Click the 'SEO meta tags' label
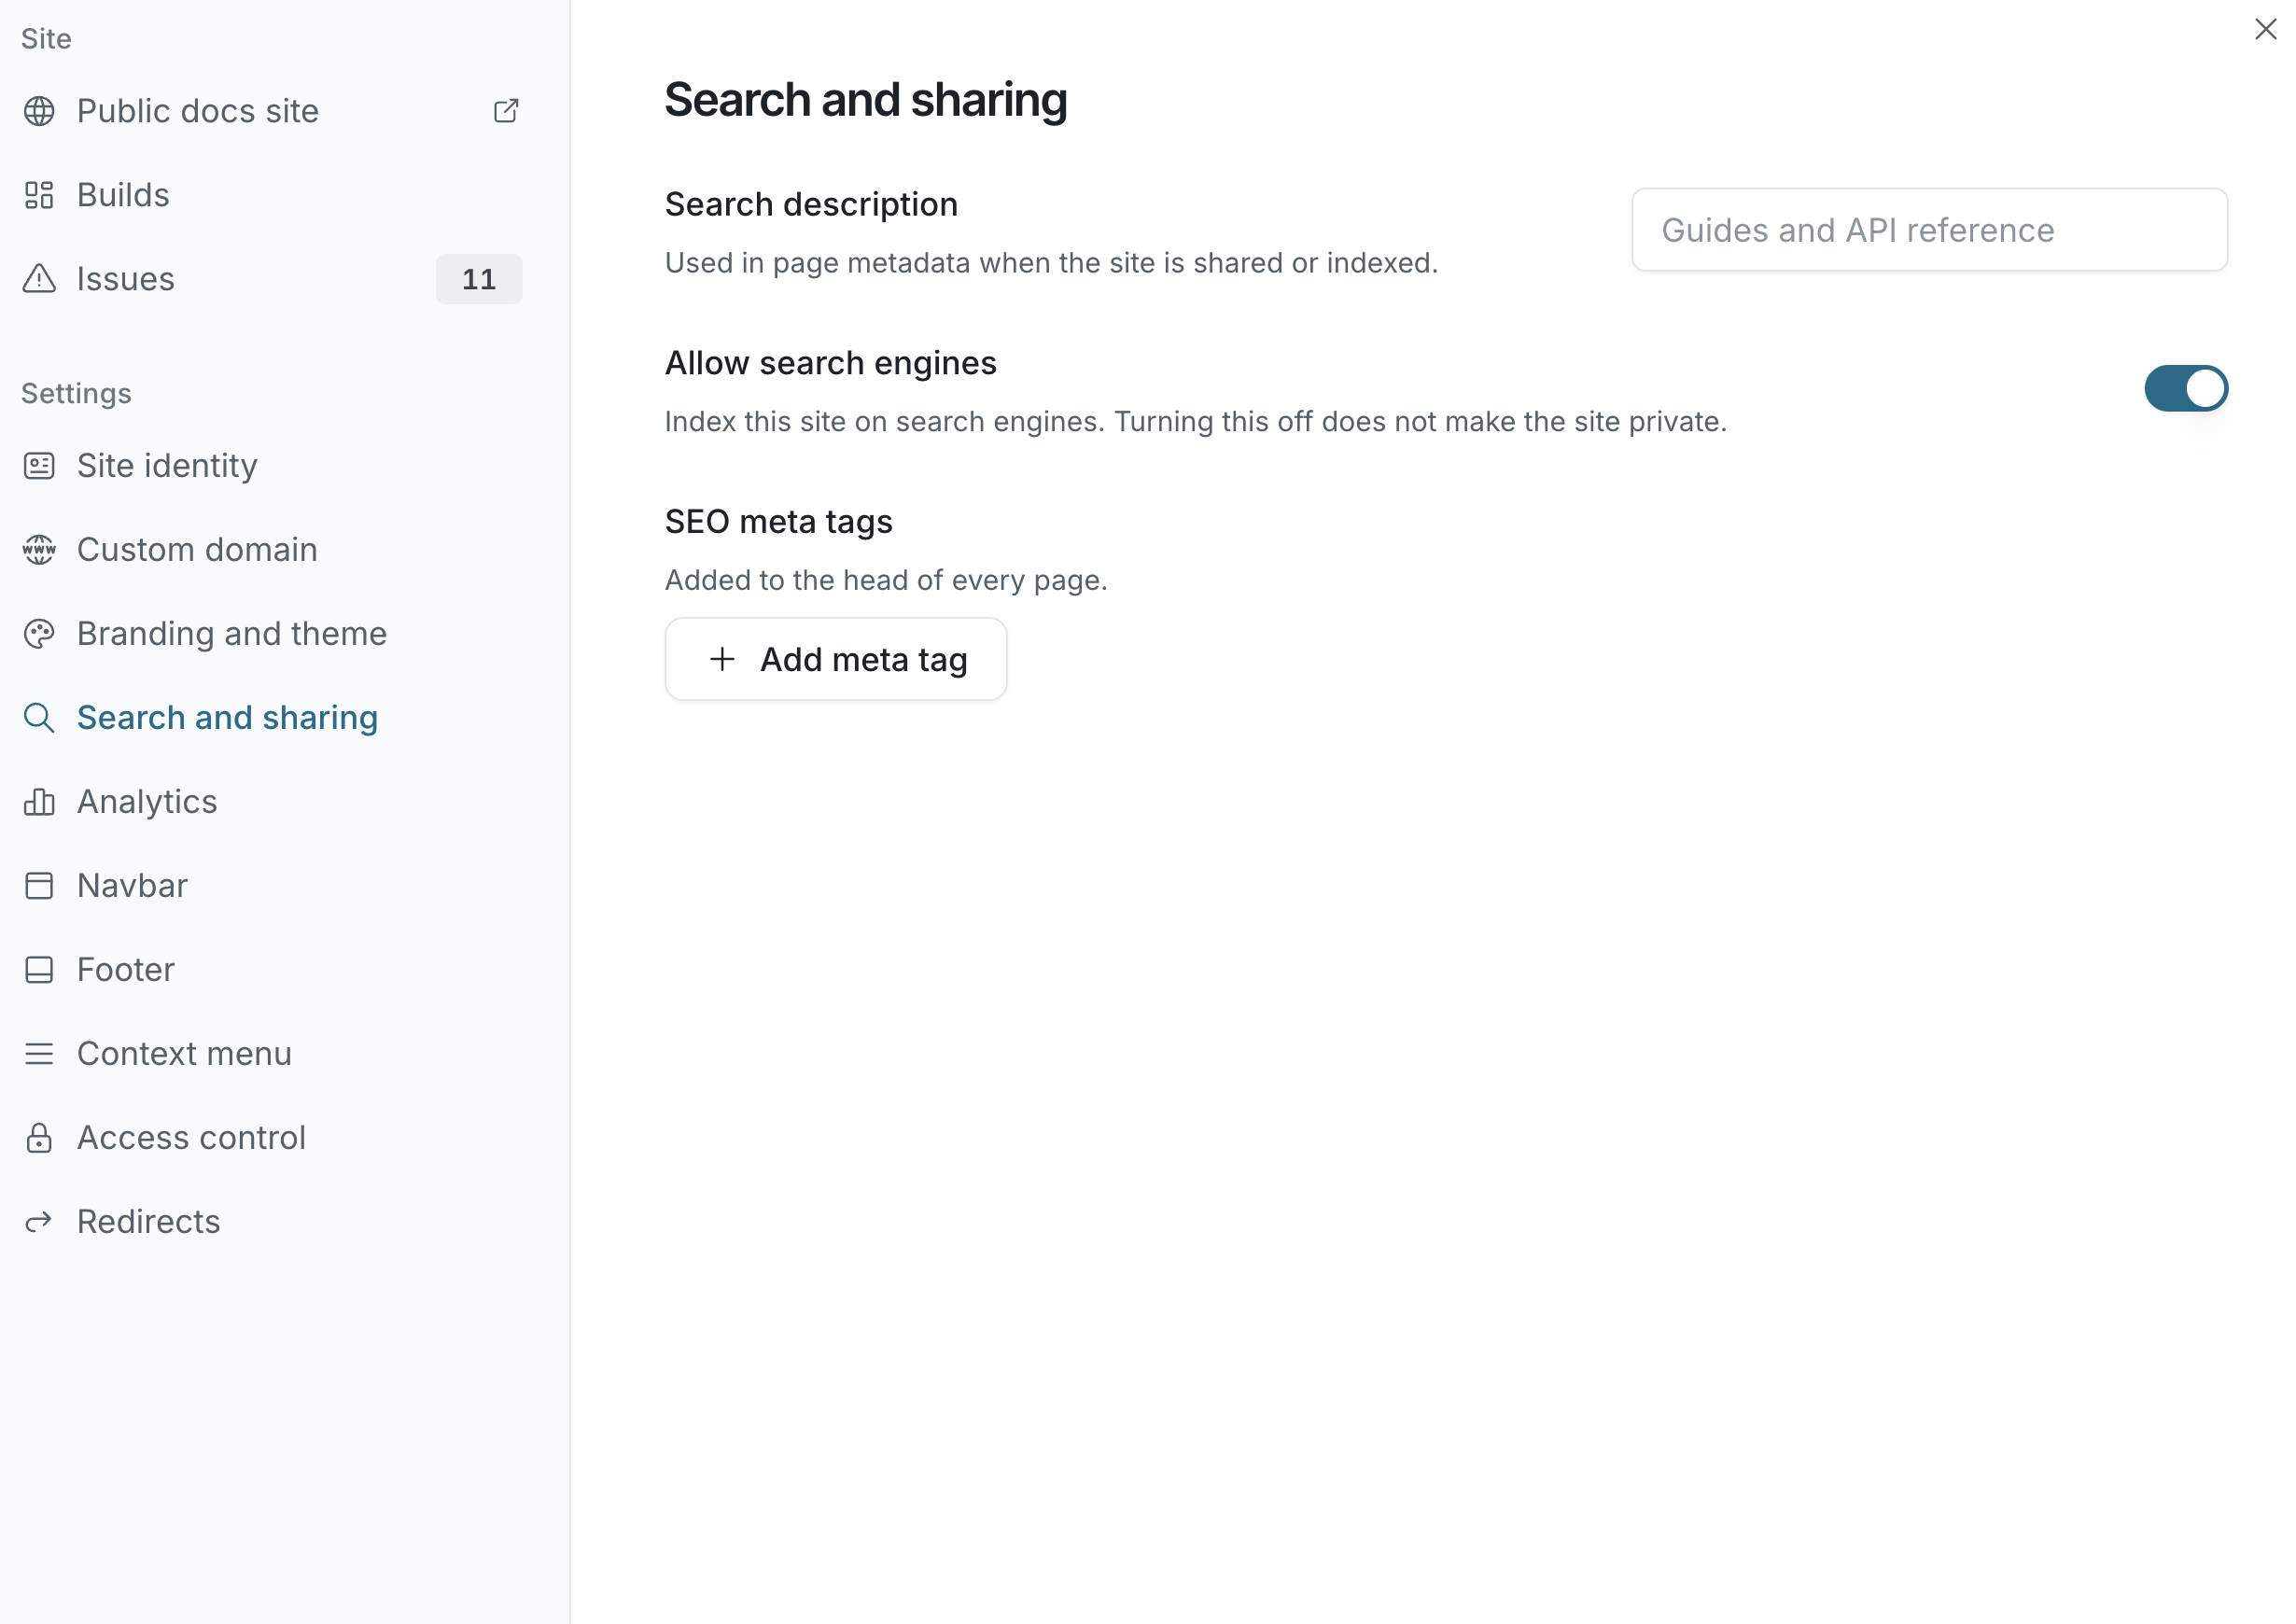The image size is (2296, 1624). click(x=779, y=522)
